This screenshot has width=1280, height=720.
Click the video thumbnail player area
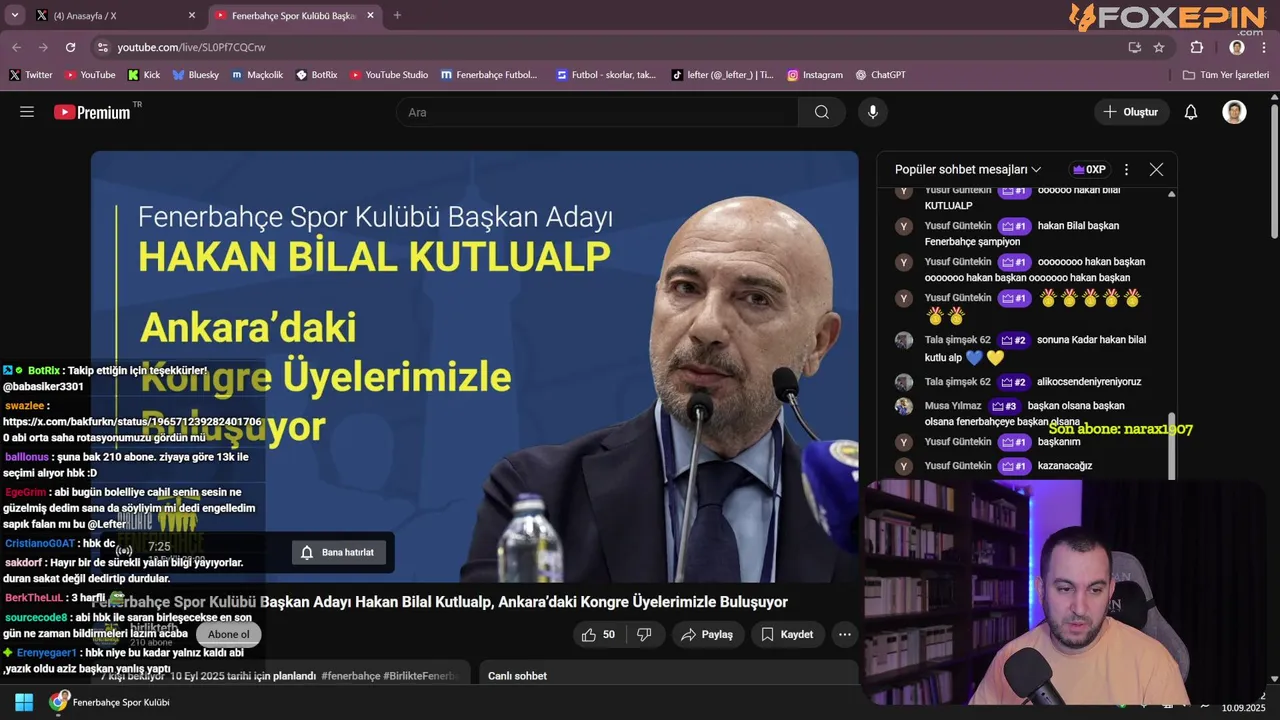(x=475, y=367)
